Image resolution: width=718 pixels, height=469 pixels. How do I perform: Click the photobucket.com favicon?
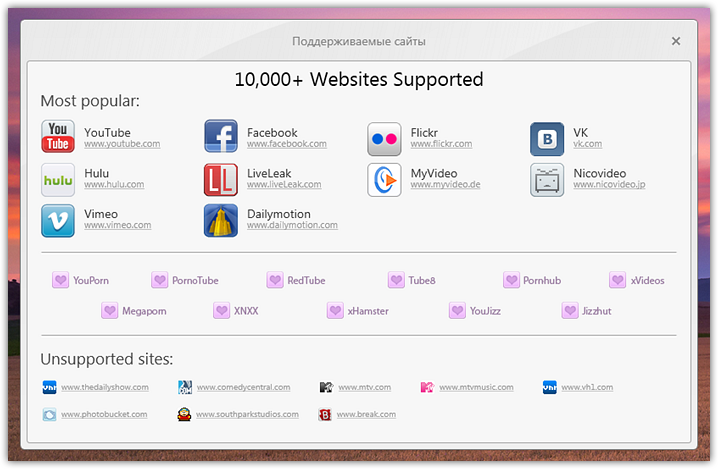point(49,414)
